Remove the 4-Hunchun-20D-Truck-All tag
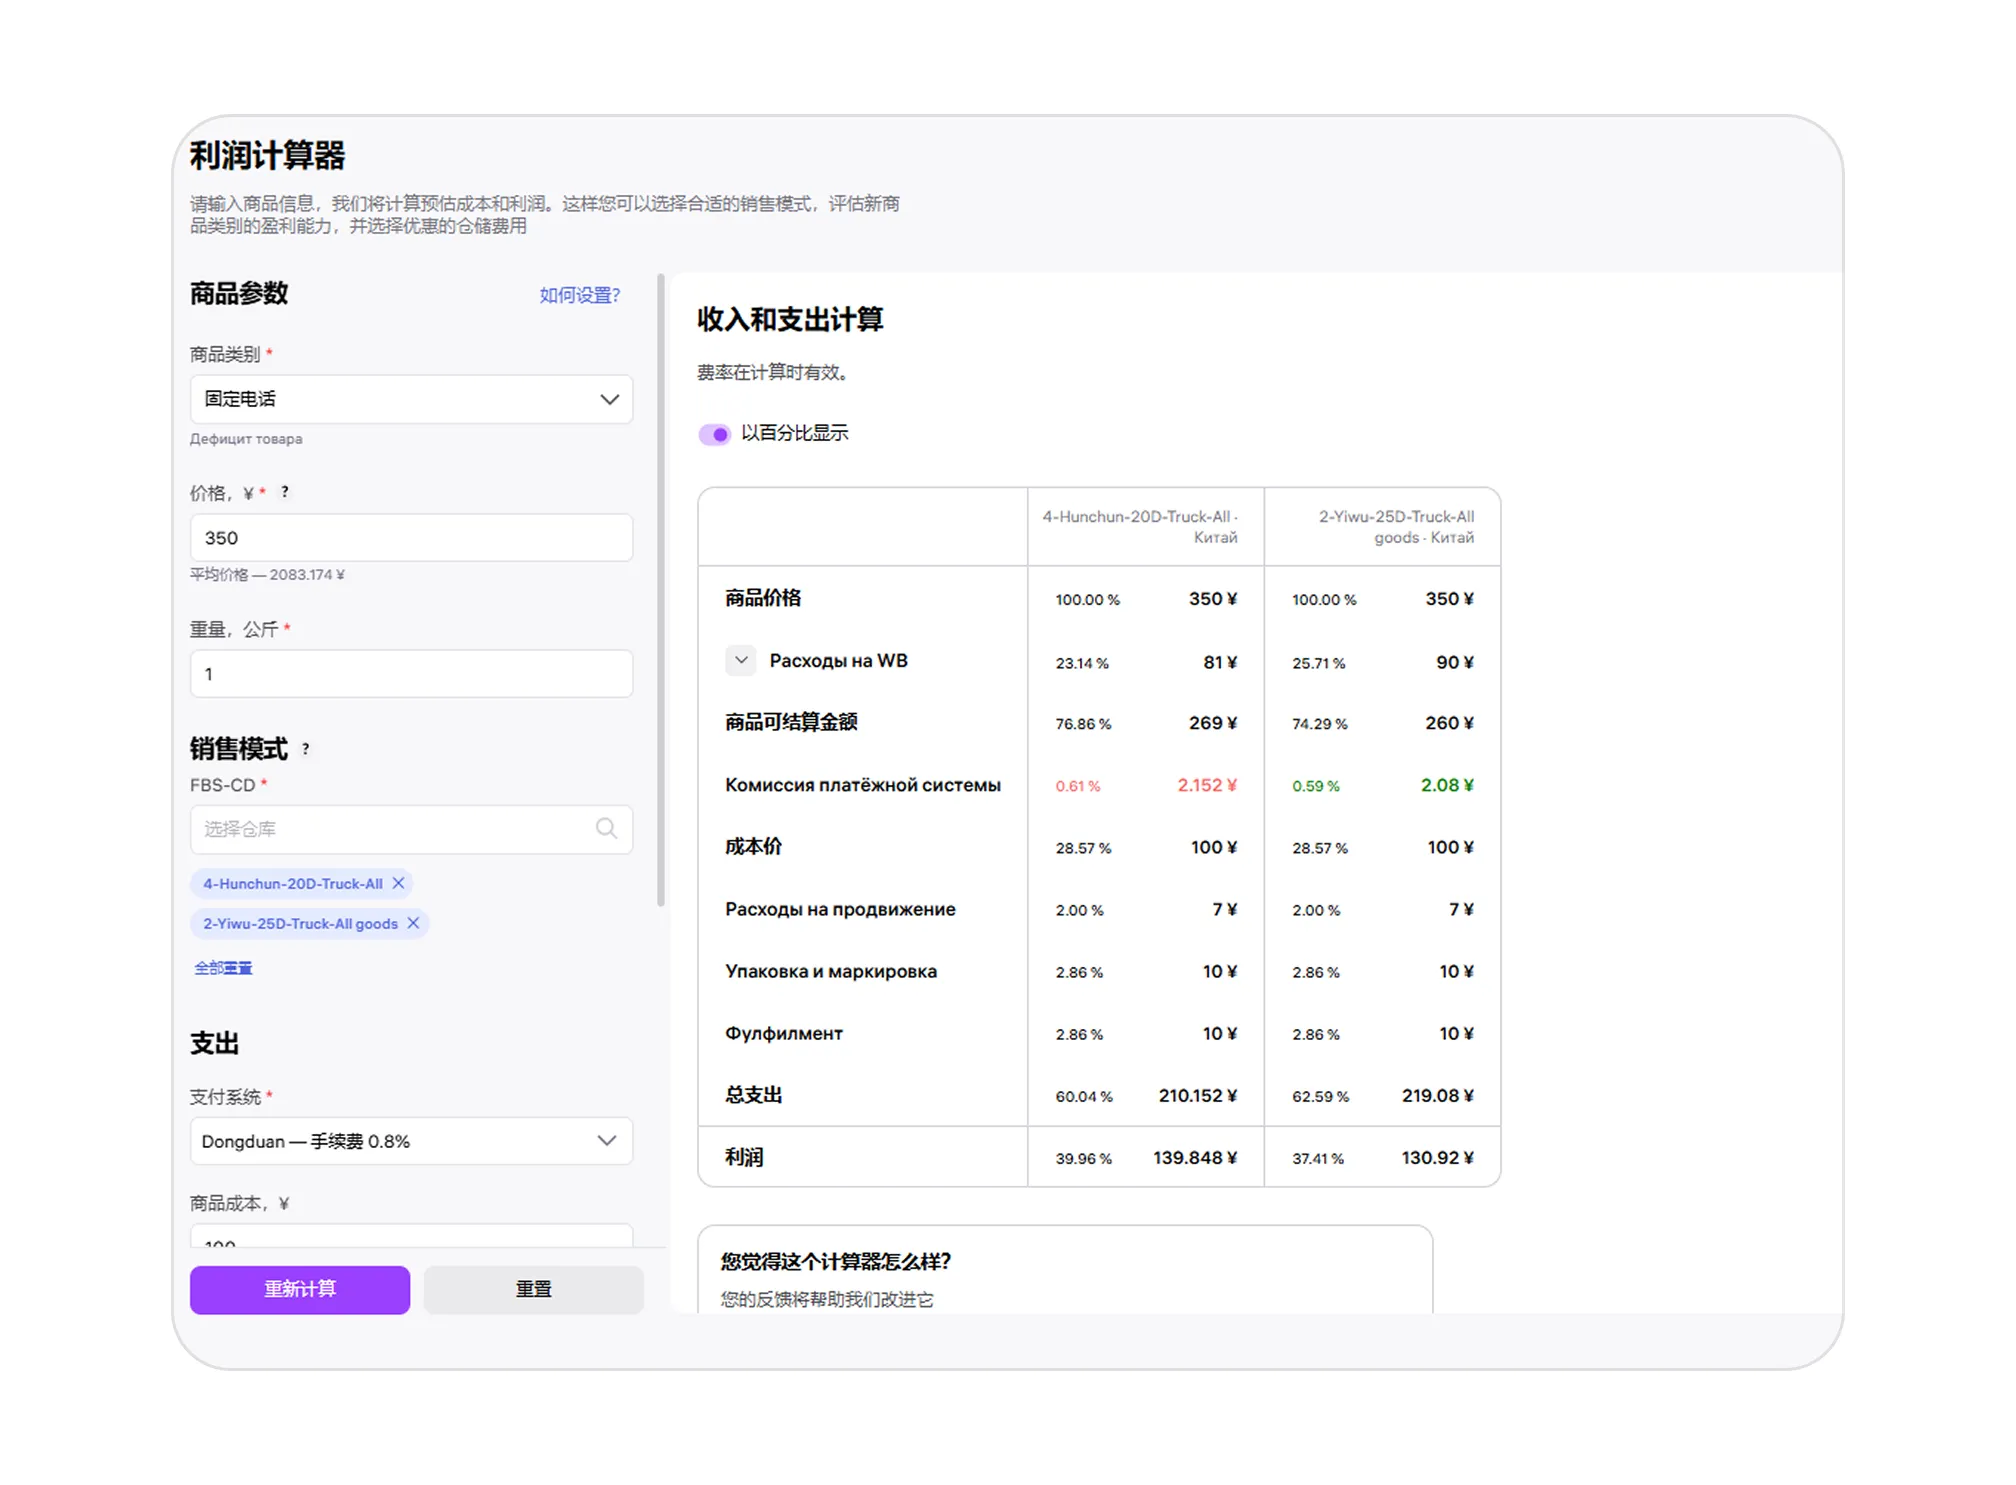2016x1485 pixels. 398,883
